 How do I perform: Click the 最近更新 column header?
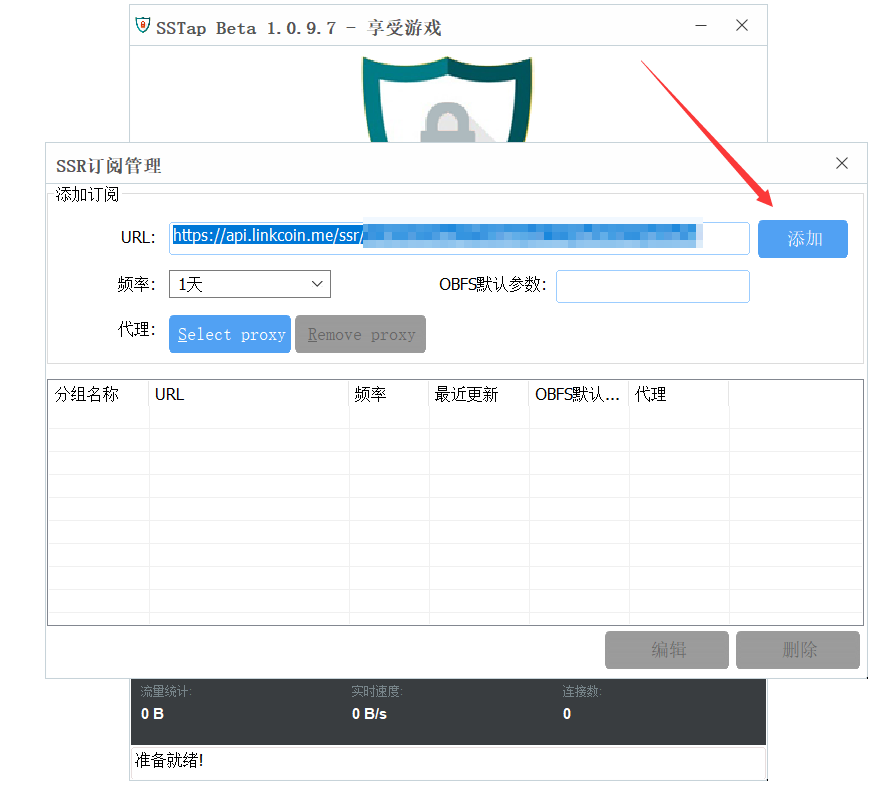[479, 394]
